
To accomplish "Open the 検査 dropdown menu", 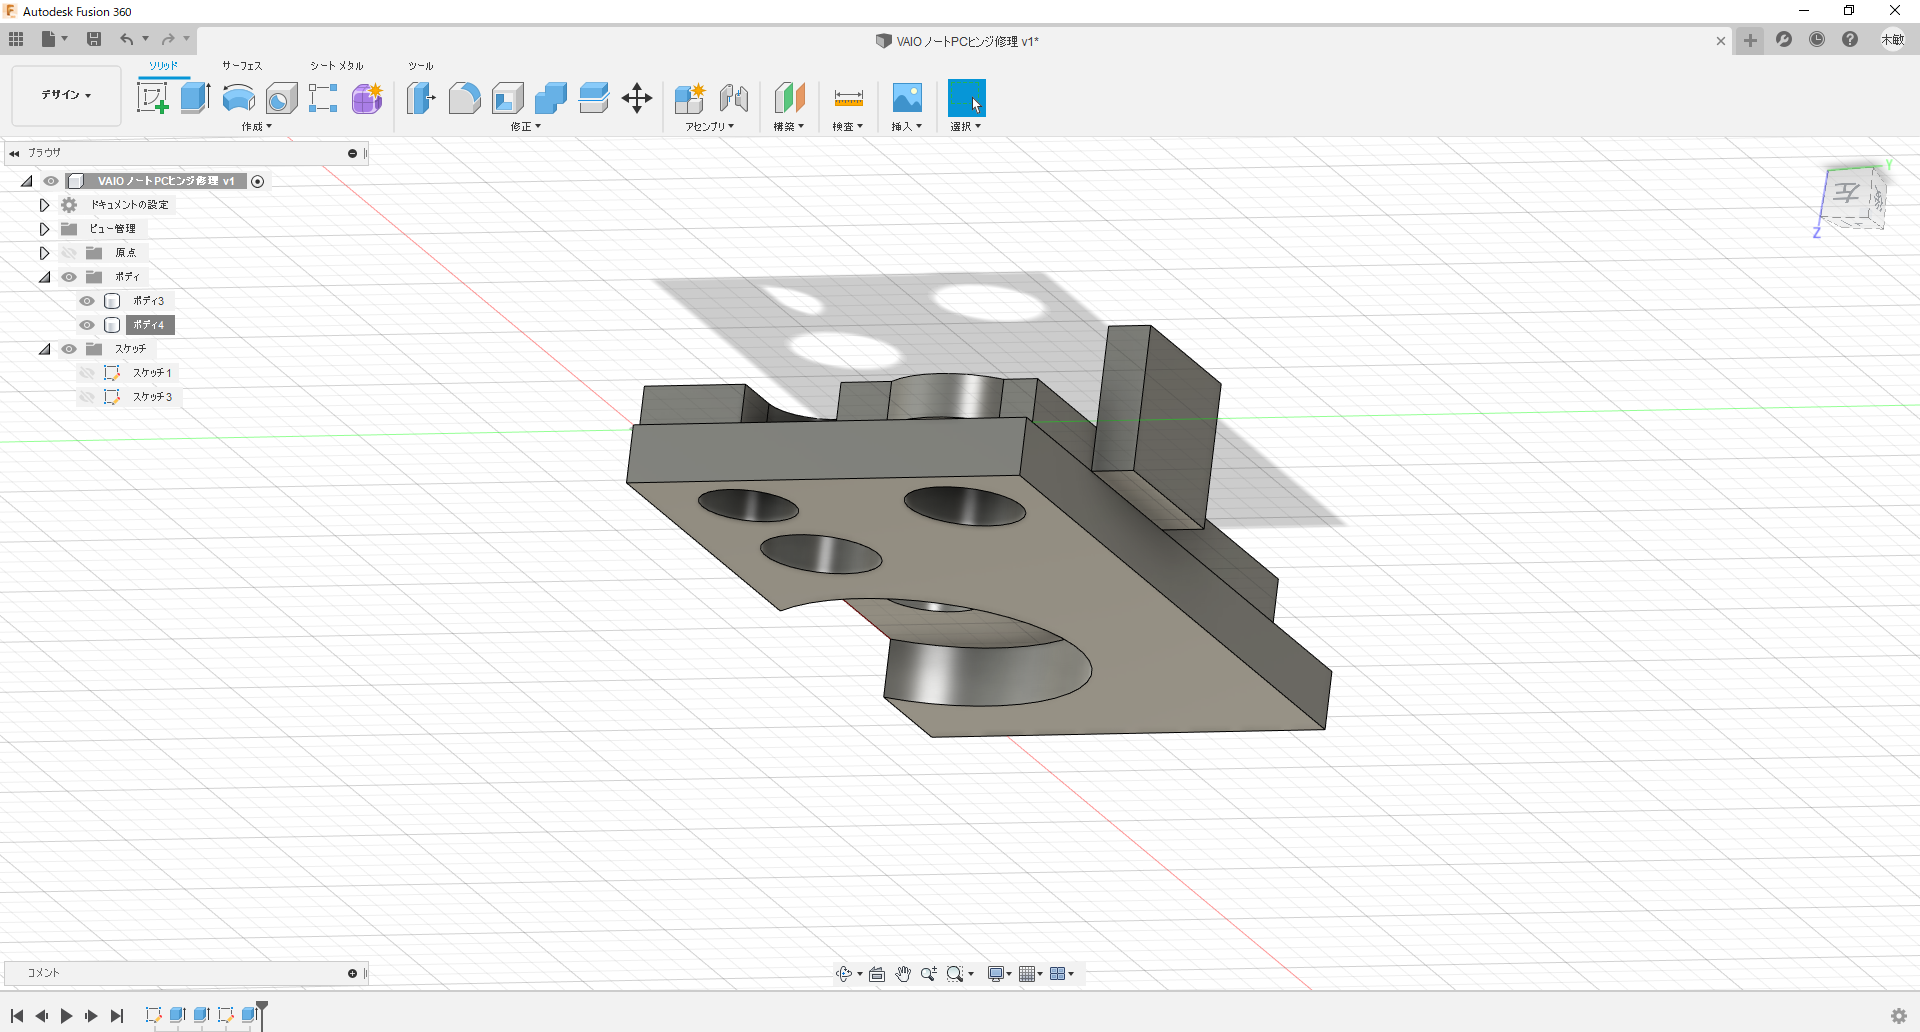I will (848, 127).
